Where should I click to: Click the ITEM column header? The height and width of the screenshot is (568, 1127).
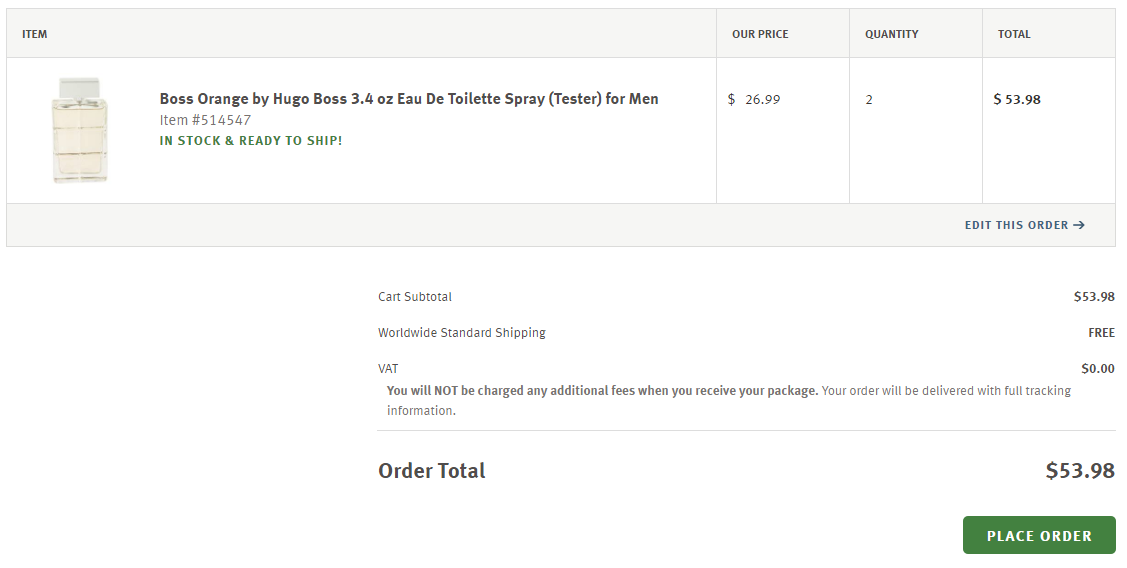(35, 34)
